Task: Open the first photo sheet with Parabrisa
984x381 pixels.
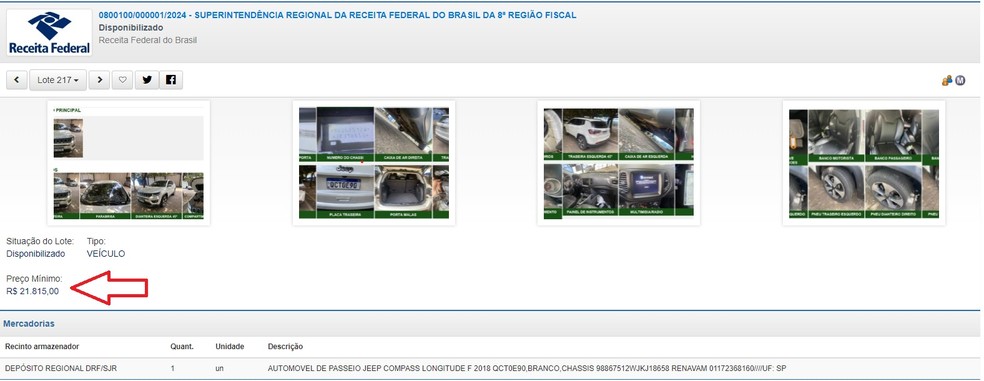Action: tap(129, 163)
